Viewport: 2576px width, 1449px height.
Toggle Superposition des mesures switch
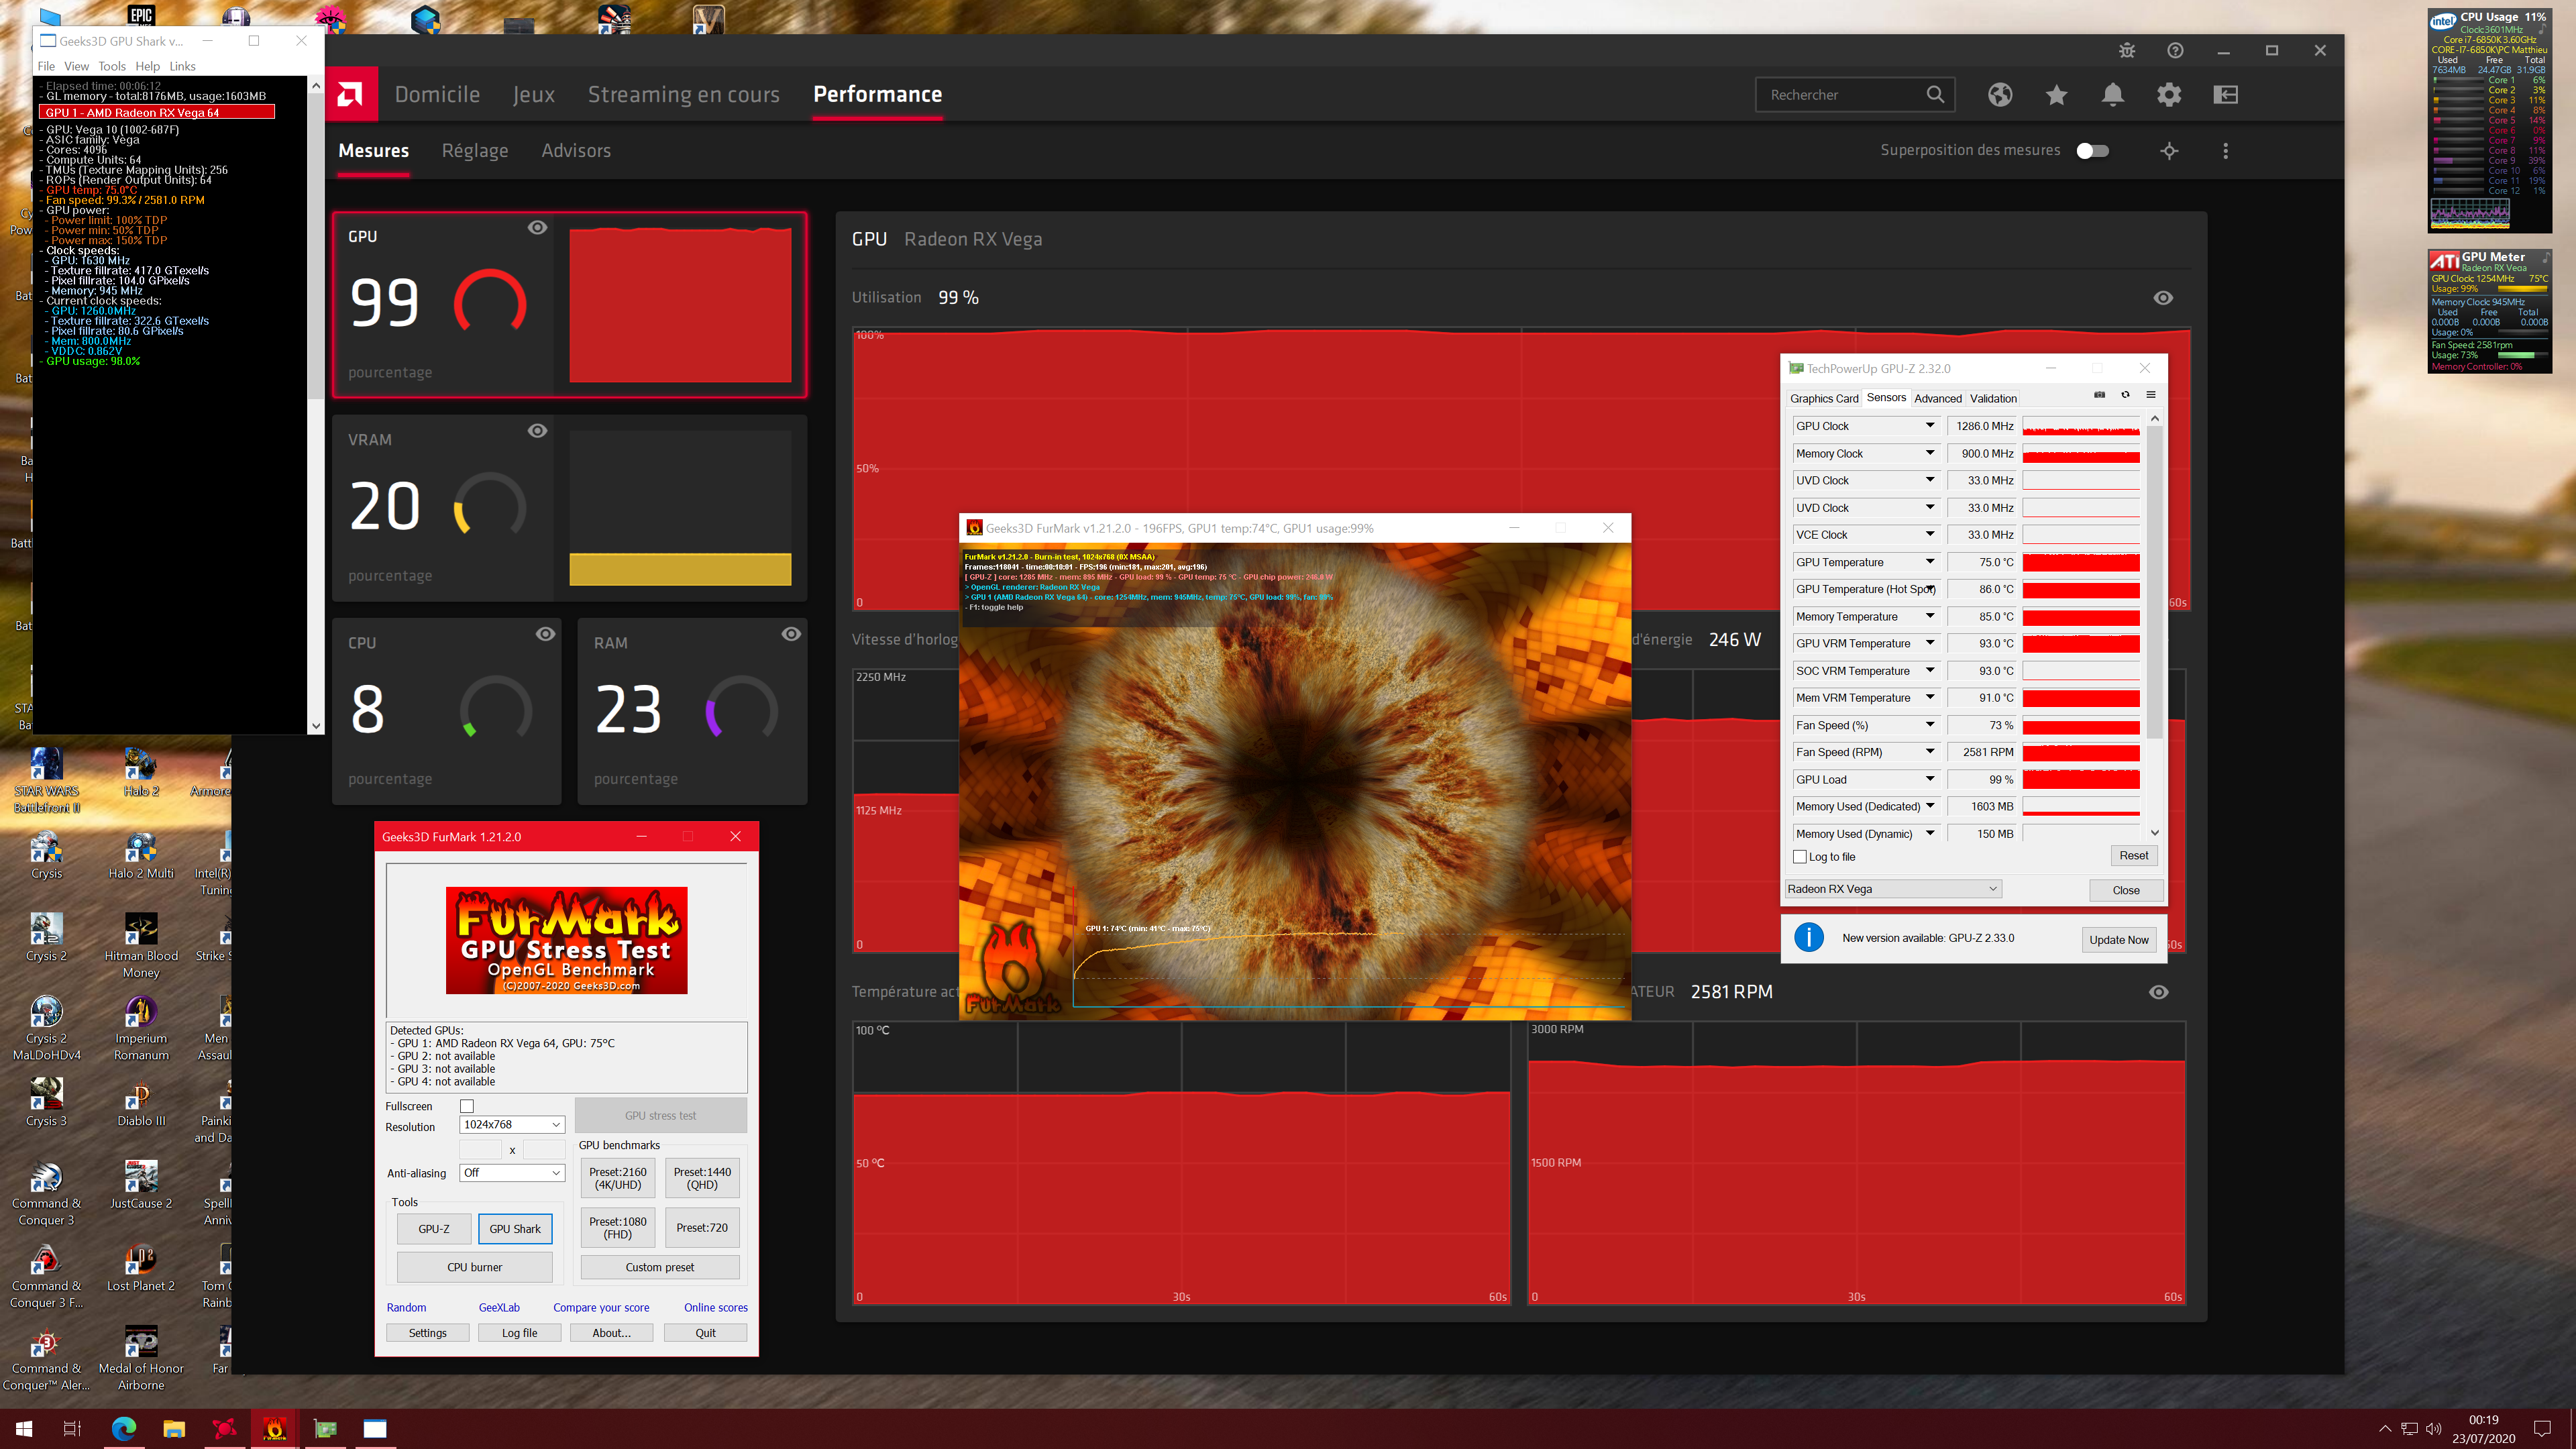pyautogui.click(x=2092, y=151)
